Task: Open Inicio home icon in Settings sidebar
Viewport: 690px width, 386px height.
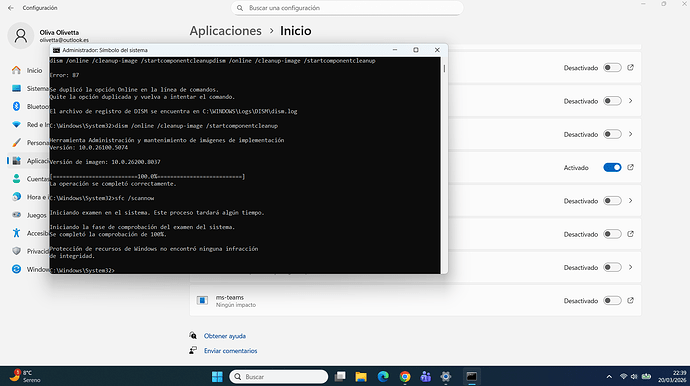Action: (x=16, y=70)
